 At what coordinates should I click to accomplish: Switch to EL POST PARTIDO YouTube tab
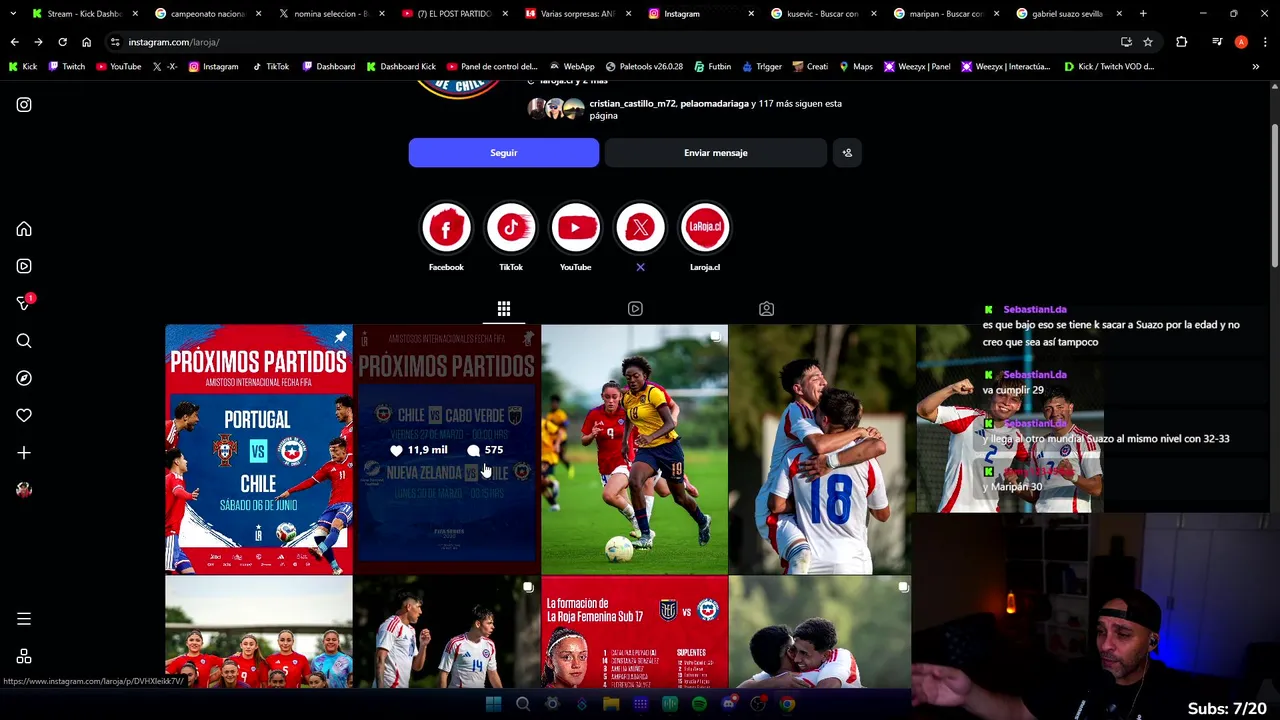pos(456,14)
